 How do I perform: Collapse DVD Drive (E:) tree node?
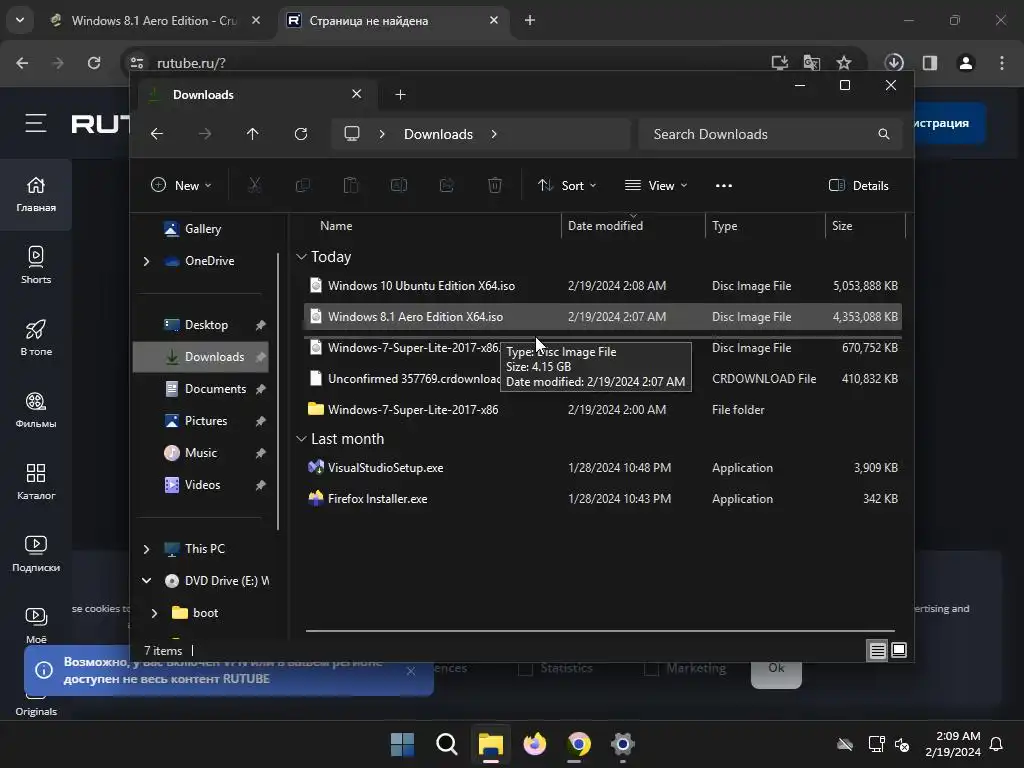(x=146, y=581)
